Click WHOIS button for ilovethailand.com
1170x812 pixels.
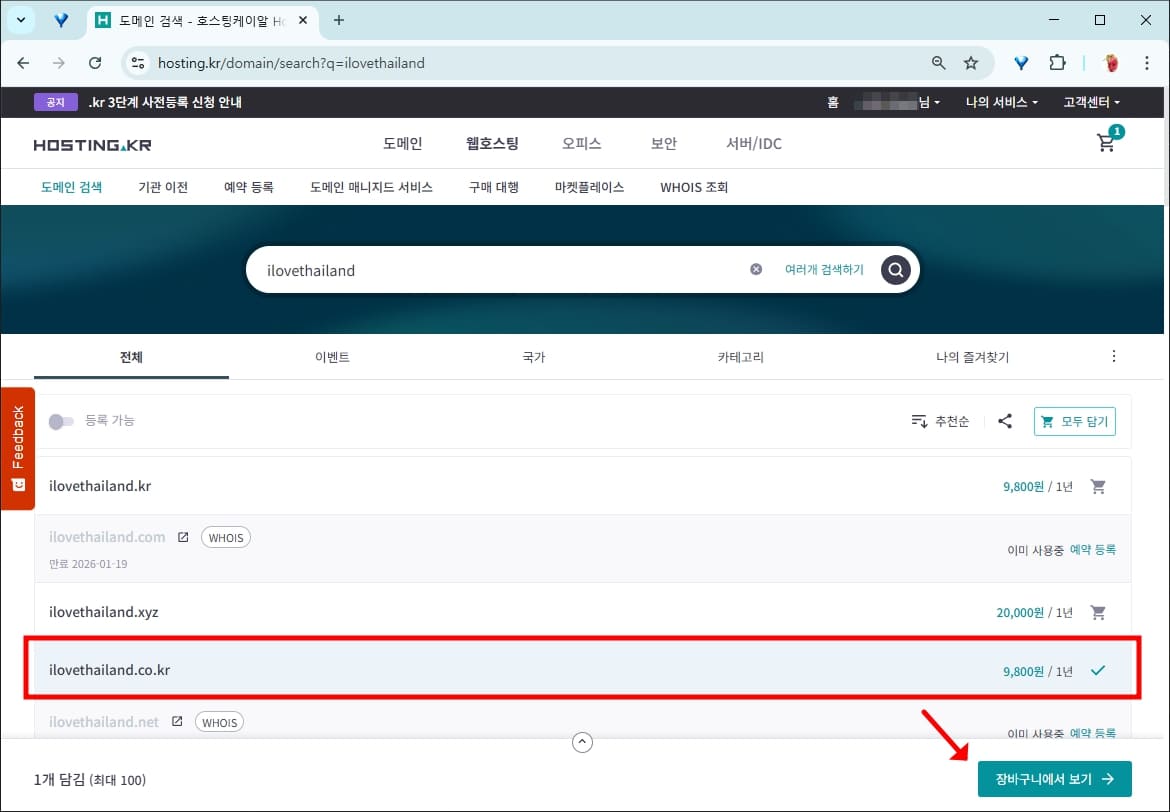(x=226, y=537)
